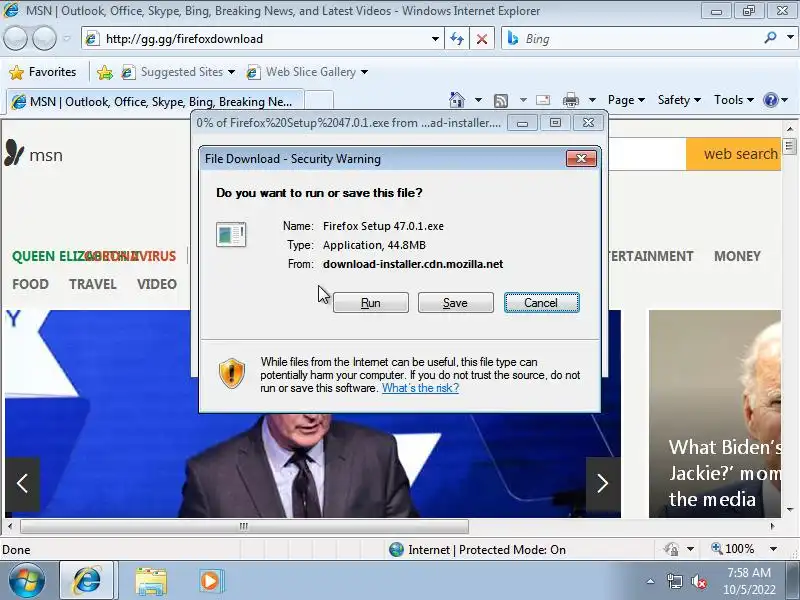Screen dimensions: 800x600
Task: Close the Security Warning dialog
Action: pyautogui.click(x=581, y=159)
